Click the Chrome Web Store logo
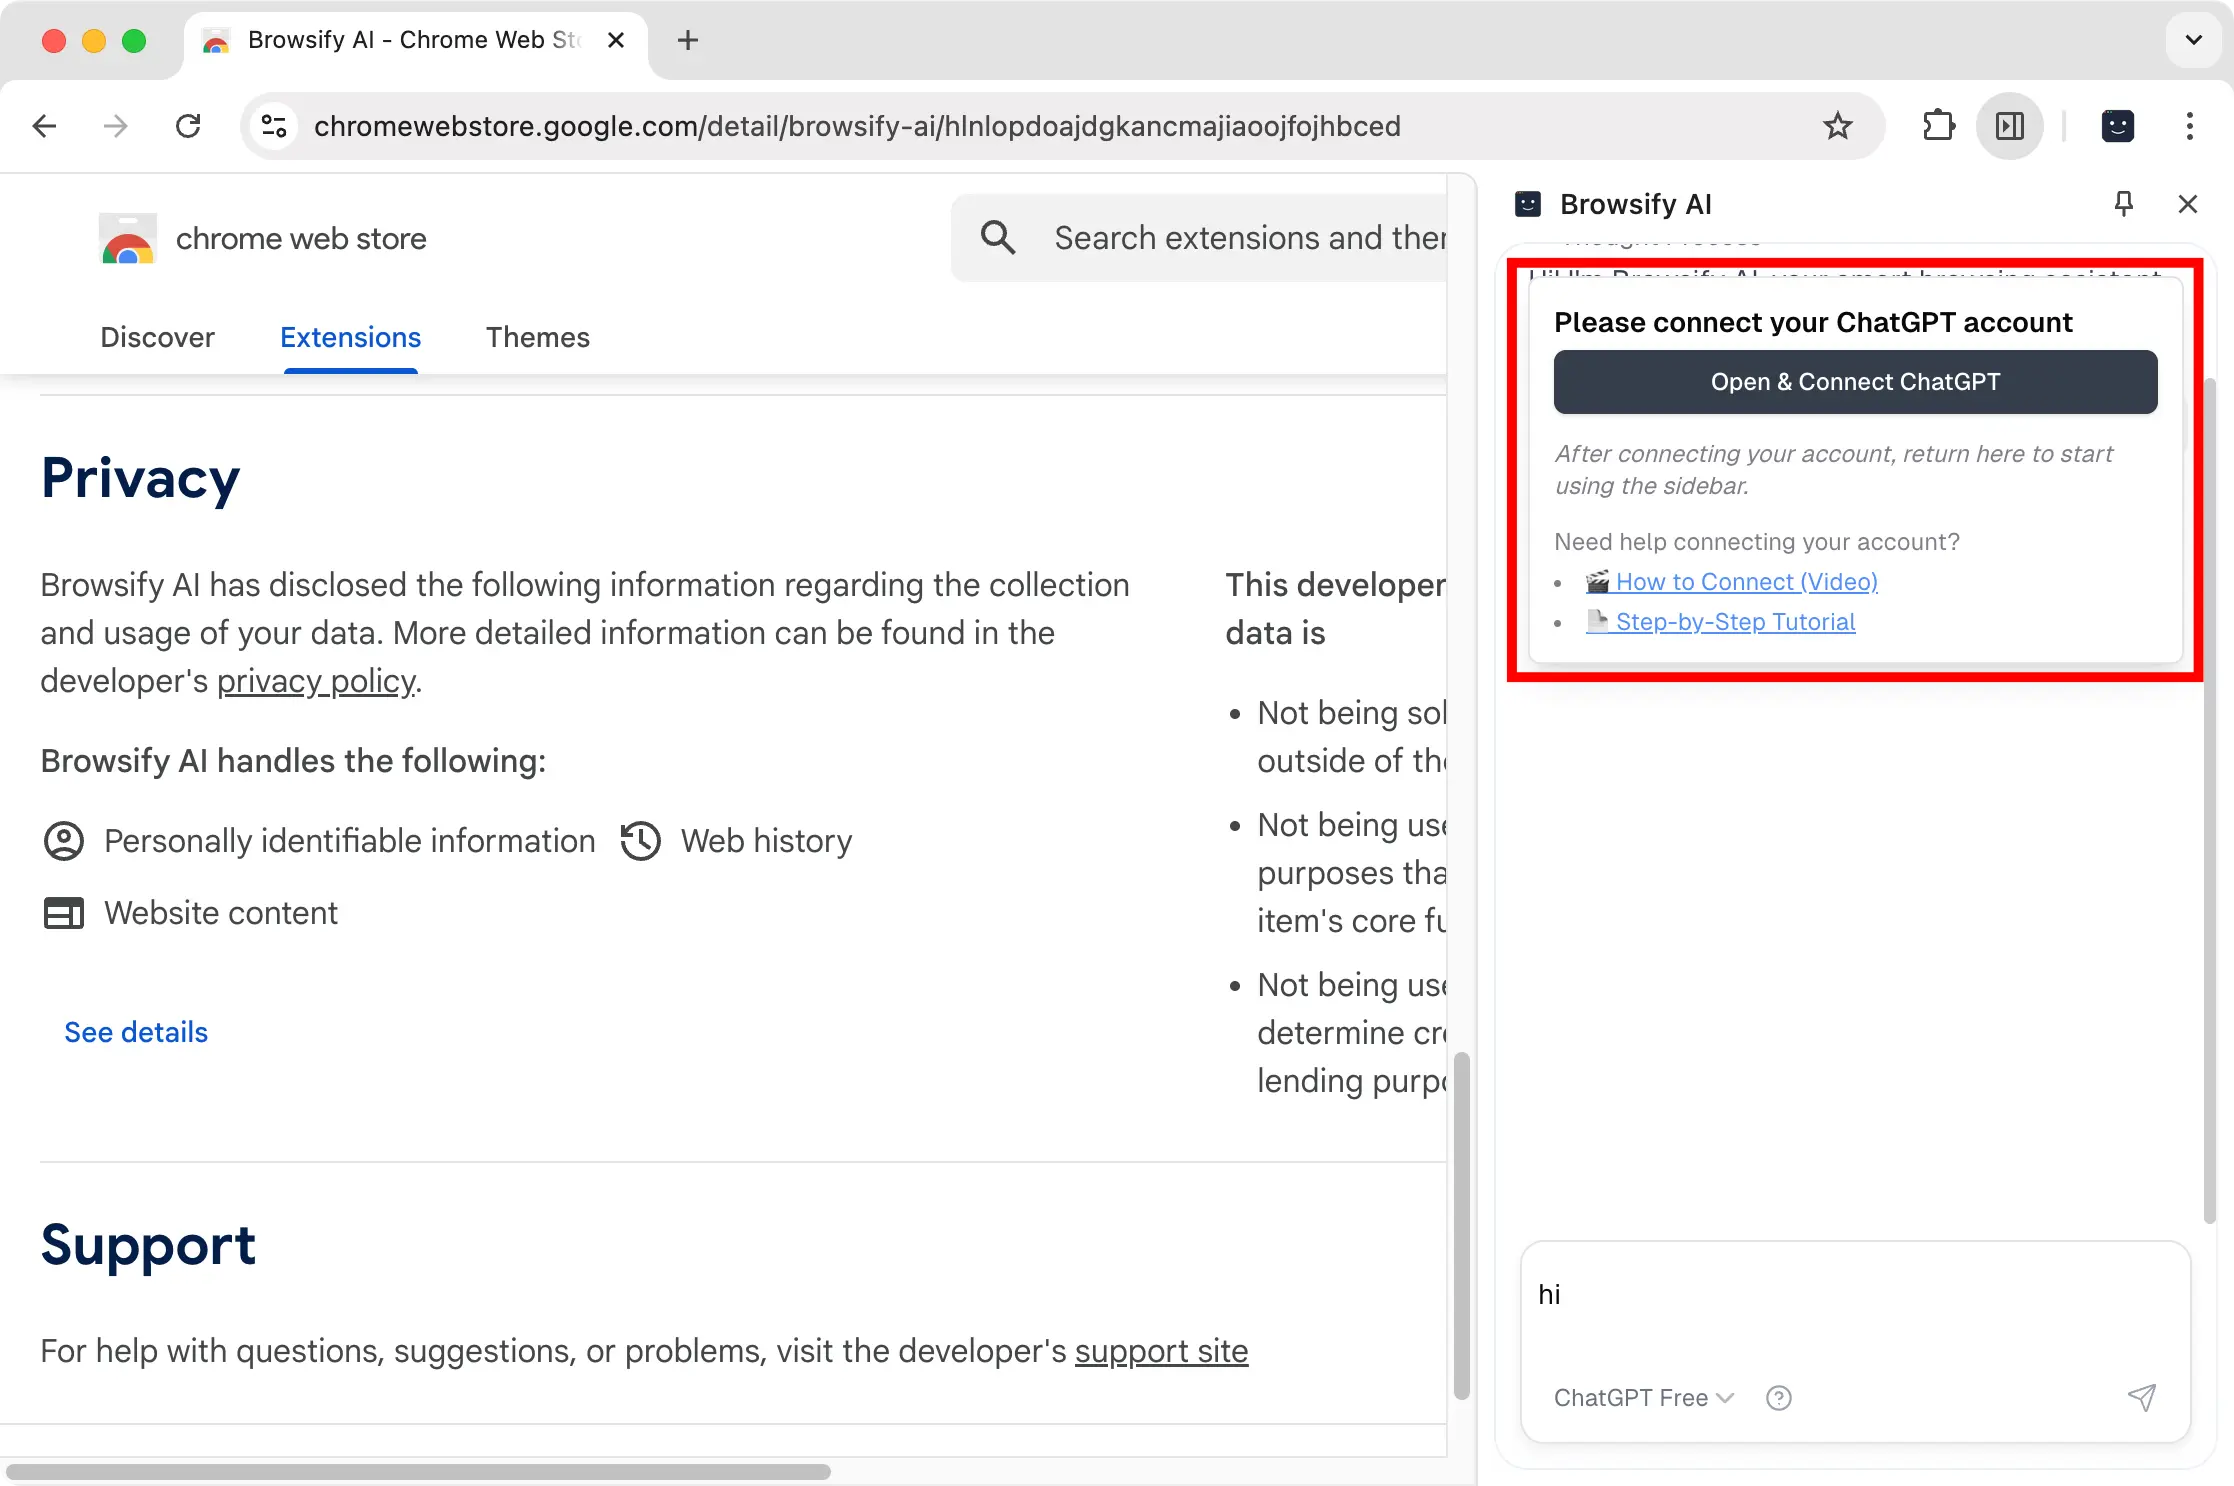2234x1486 pixels. pyautogui.click(x=128, y=239)
